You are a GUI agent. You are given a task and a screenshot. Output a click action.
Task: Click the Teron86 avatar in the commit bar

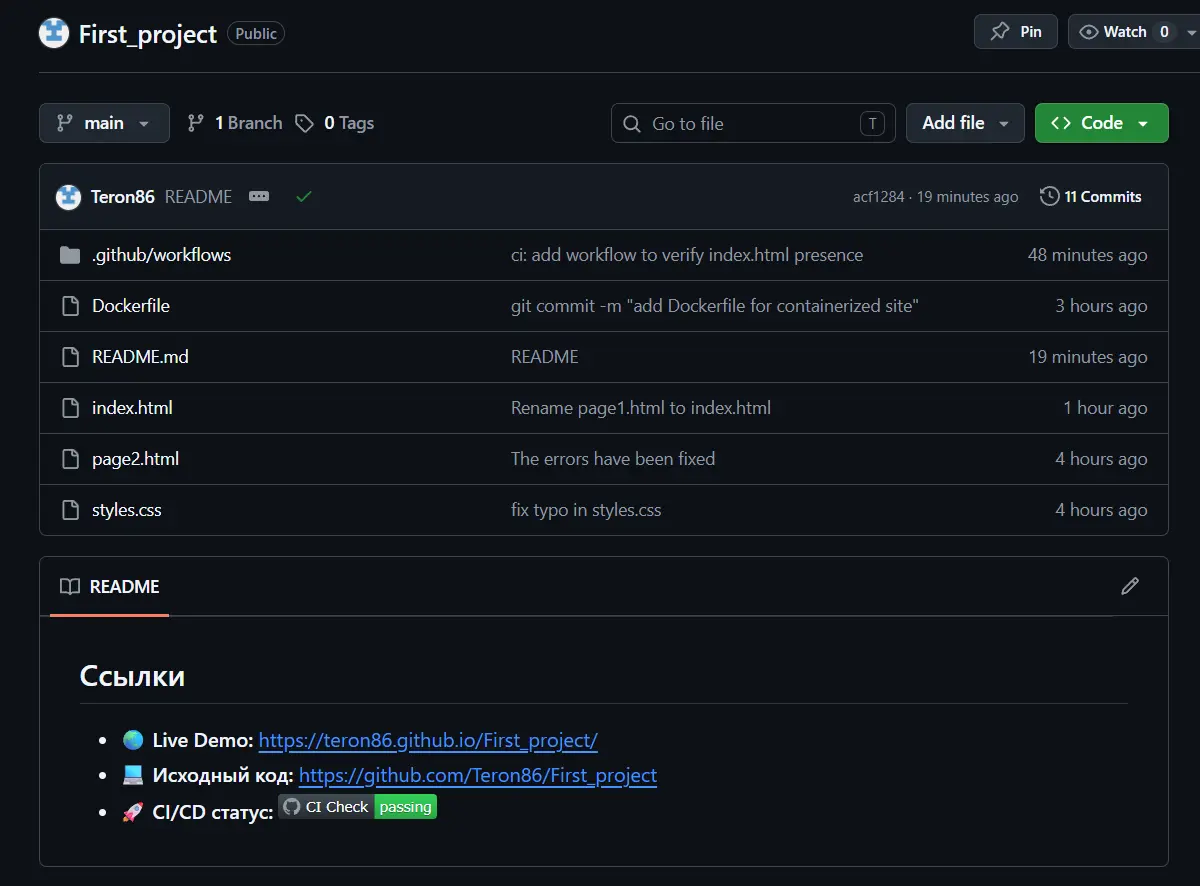pyautogui.click(x=68, y=197)
